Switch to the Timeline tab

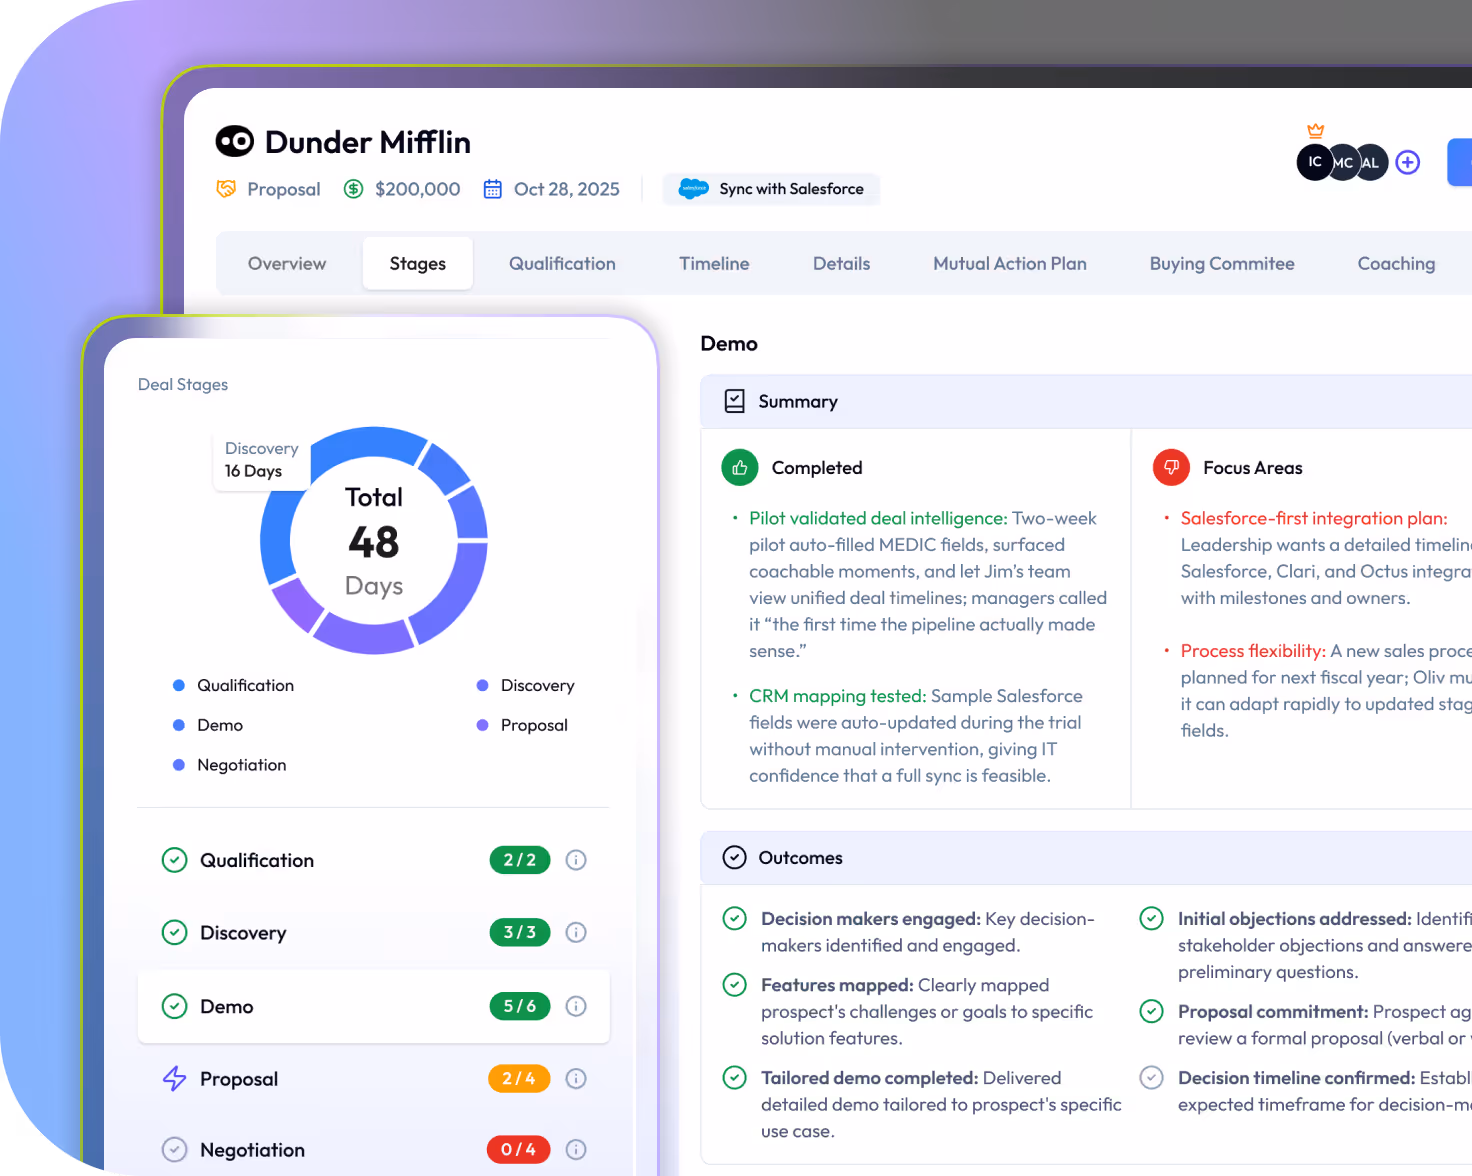713,263
